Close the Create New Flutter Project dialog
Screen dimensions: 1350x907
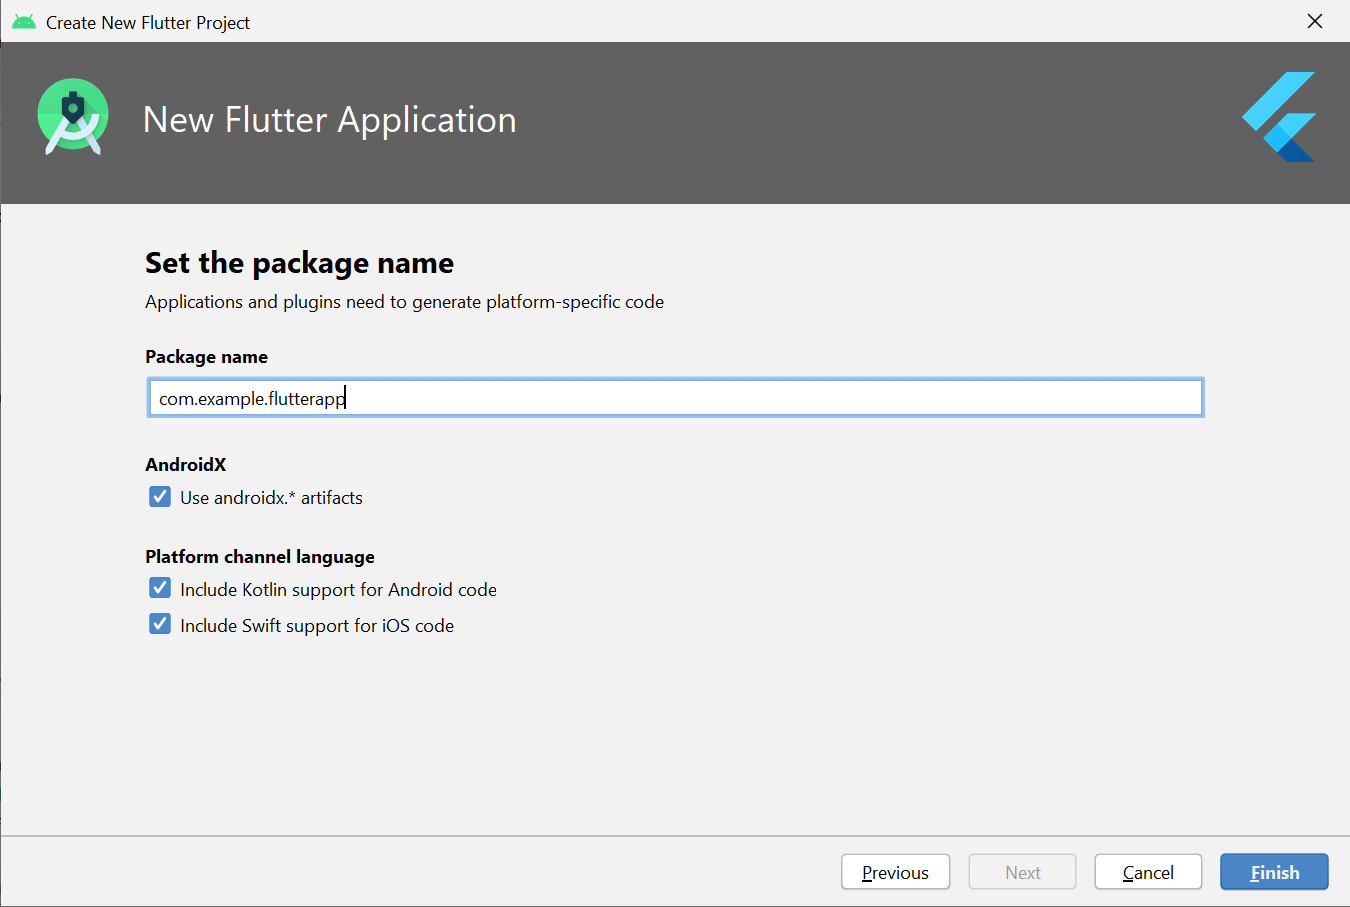pyautogui.click(x=1314, y=20)
